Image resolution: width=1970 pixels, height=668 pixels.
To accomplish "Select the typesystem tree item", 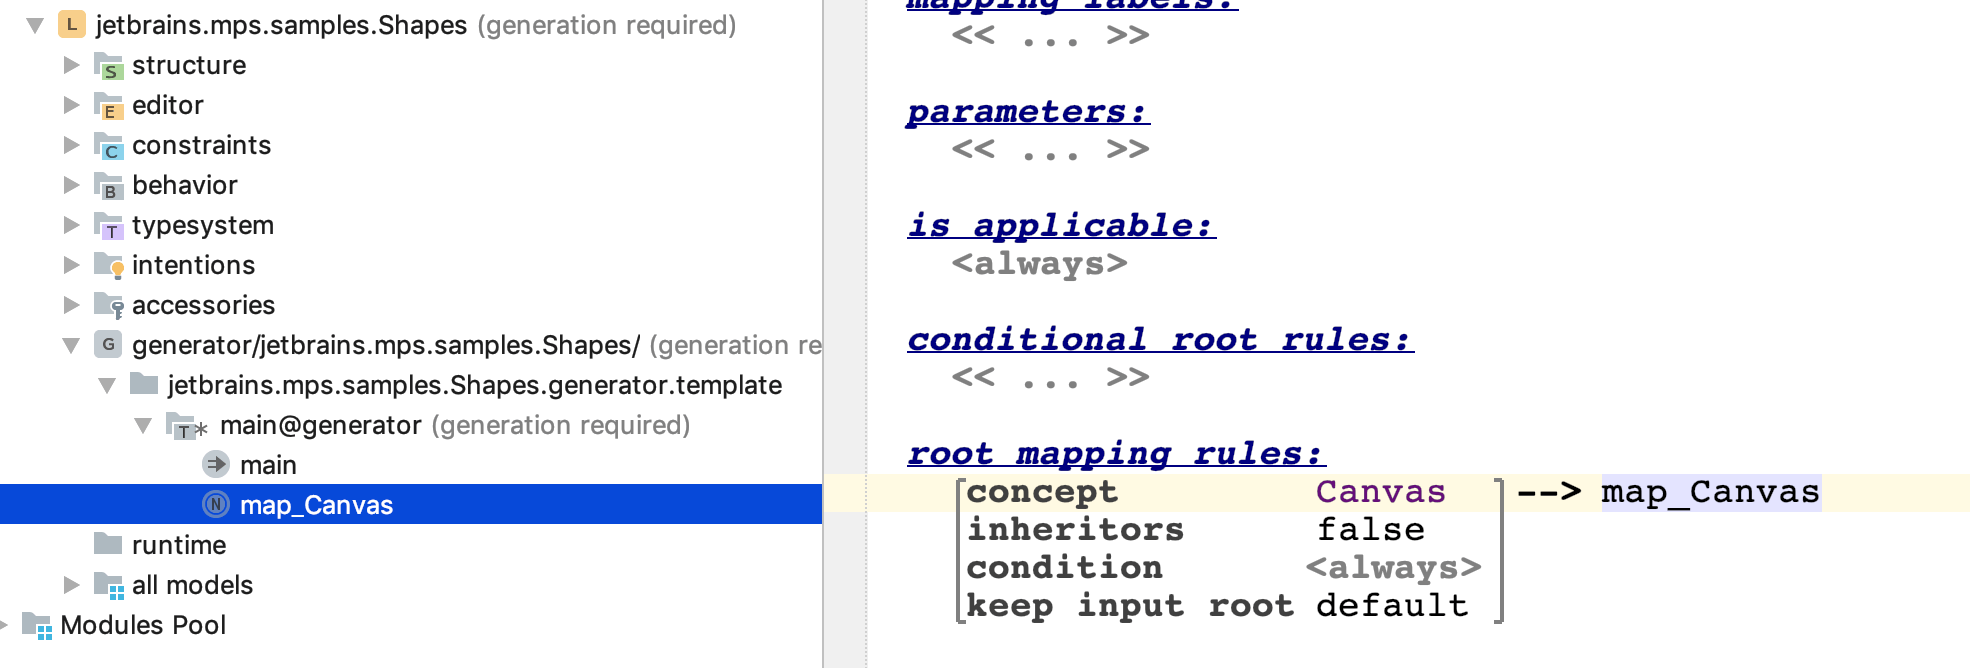I will [x=203, y=225].
